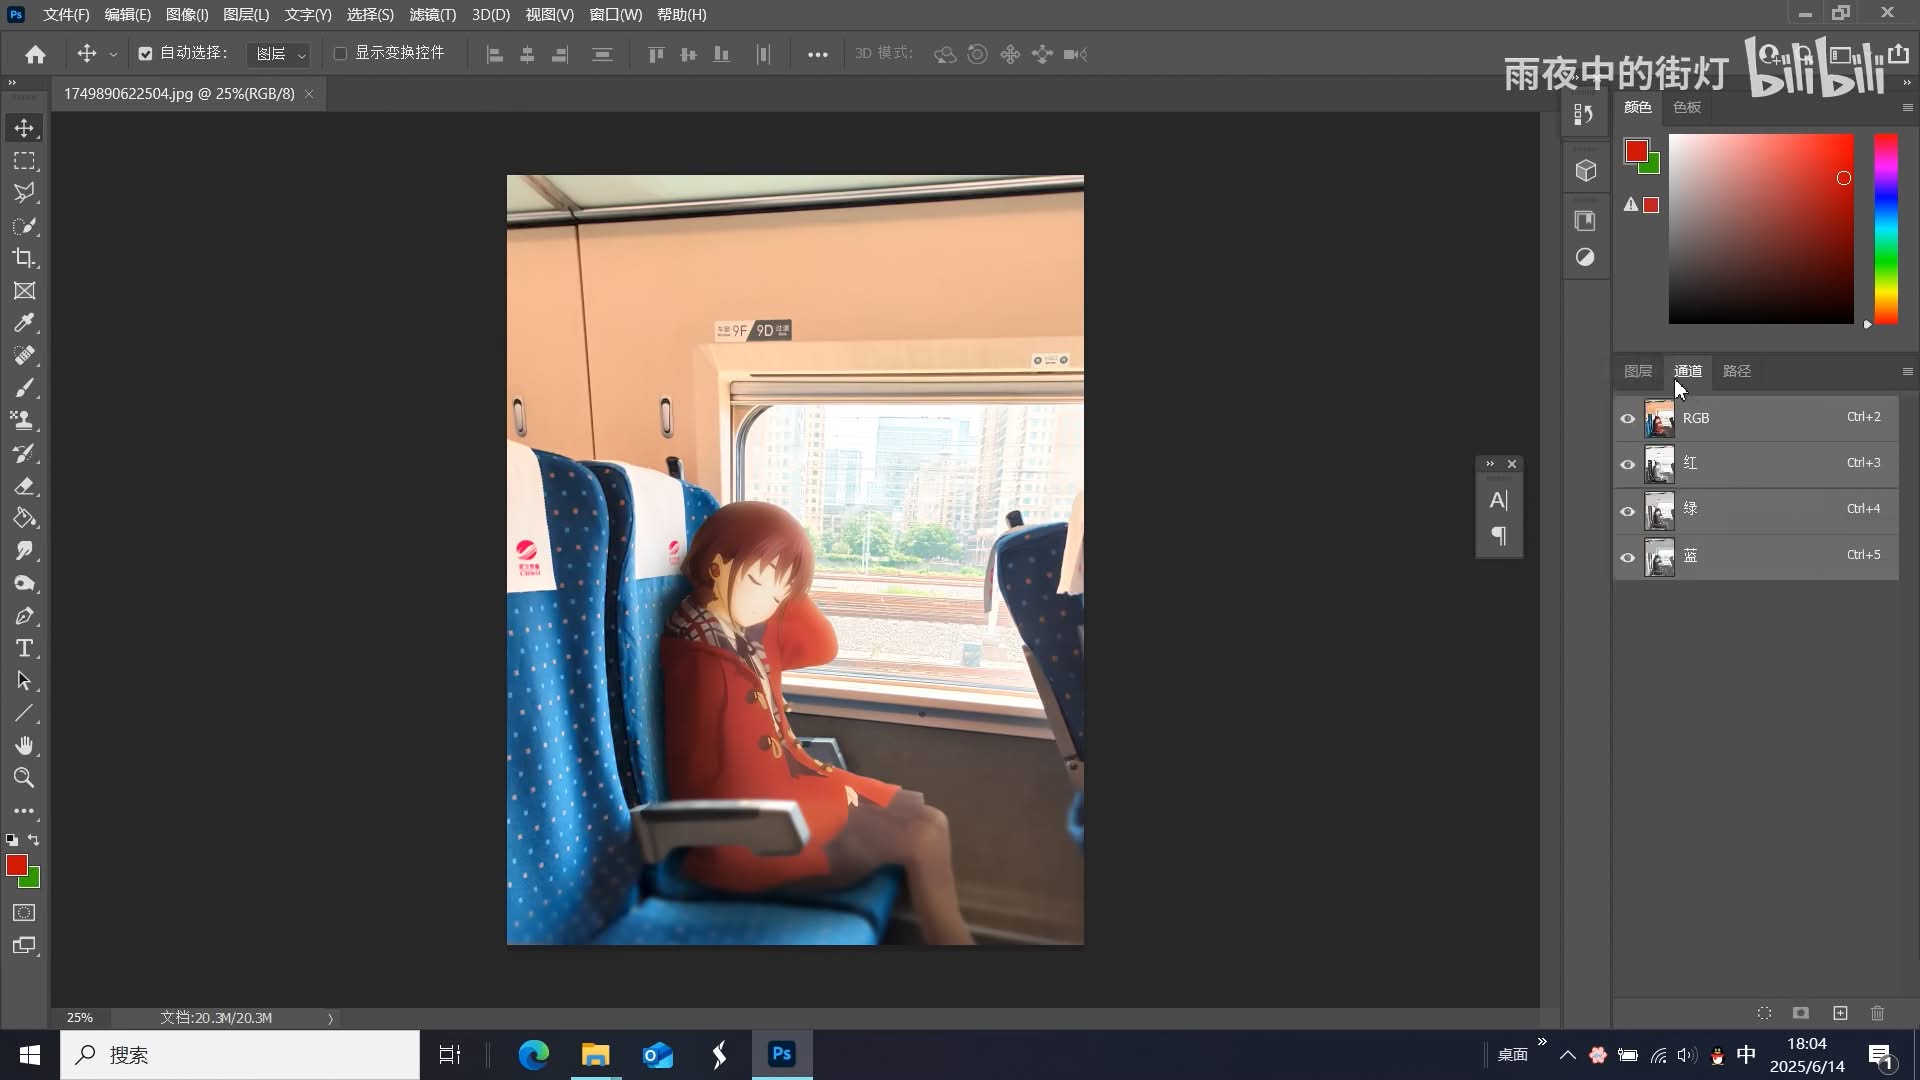This screenshot has height=1080, width=1920.
Task: Pick a hue on the rainbow slider
Action: tap(1885, 229)
